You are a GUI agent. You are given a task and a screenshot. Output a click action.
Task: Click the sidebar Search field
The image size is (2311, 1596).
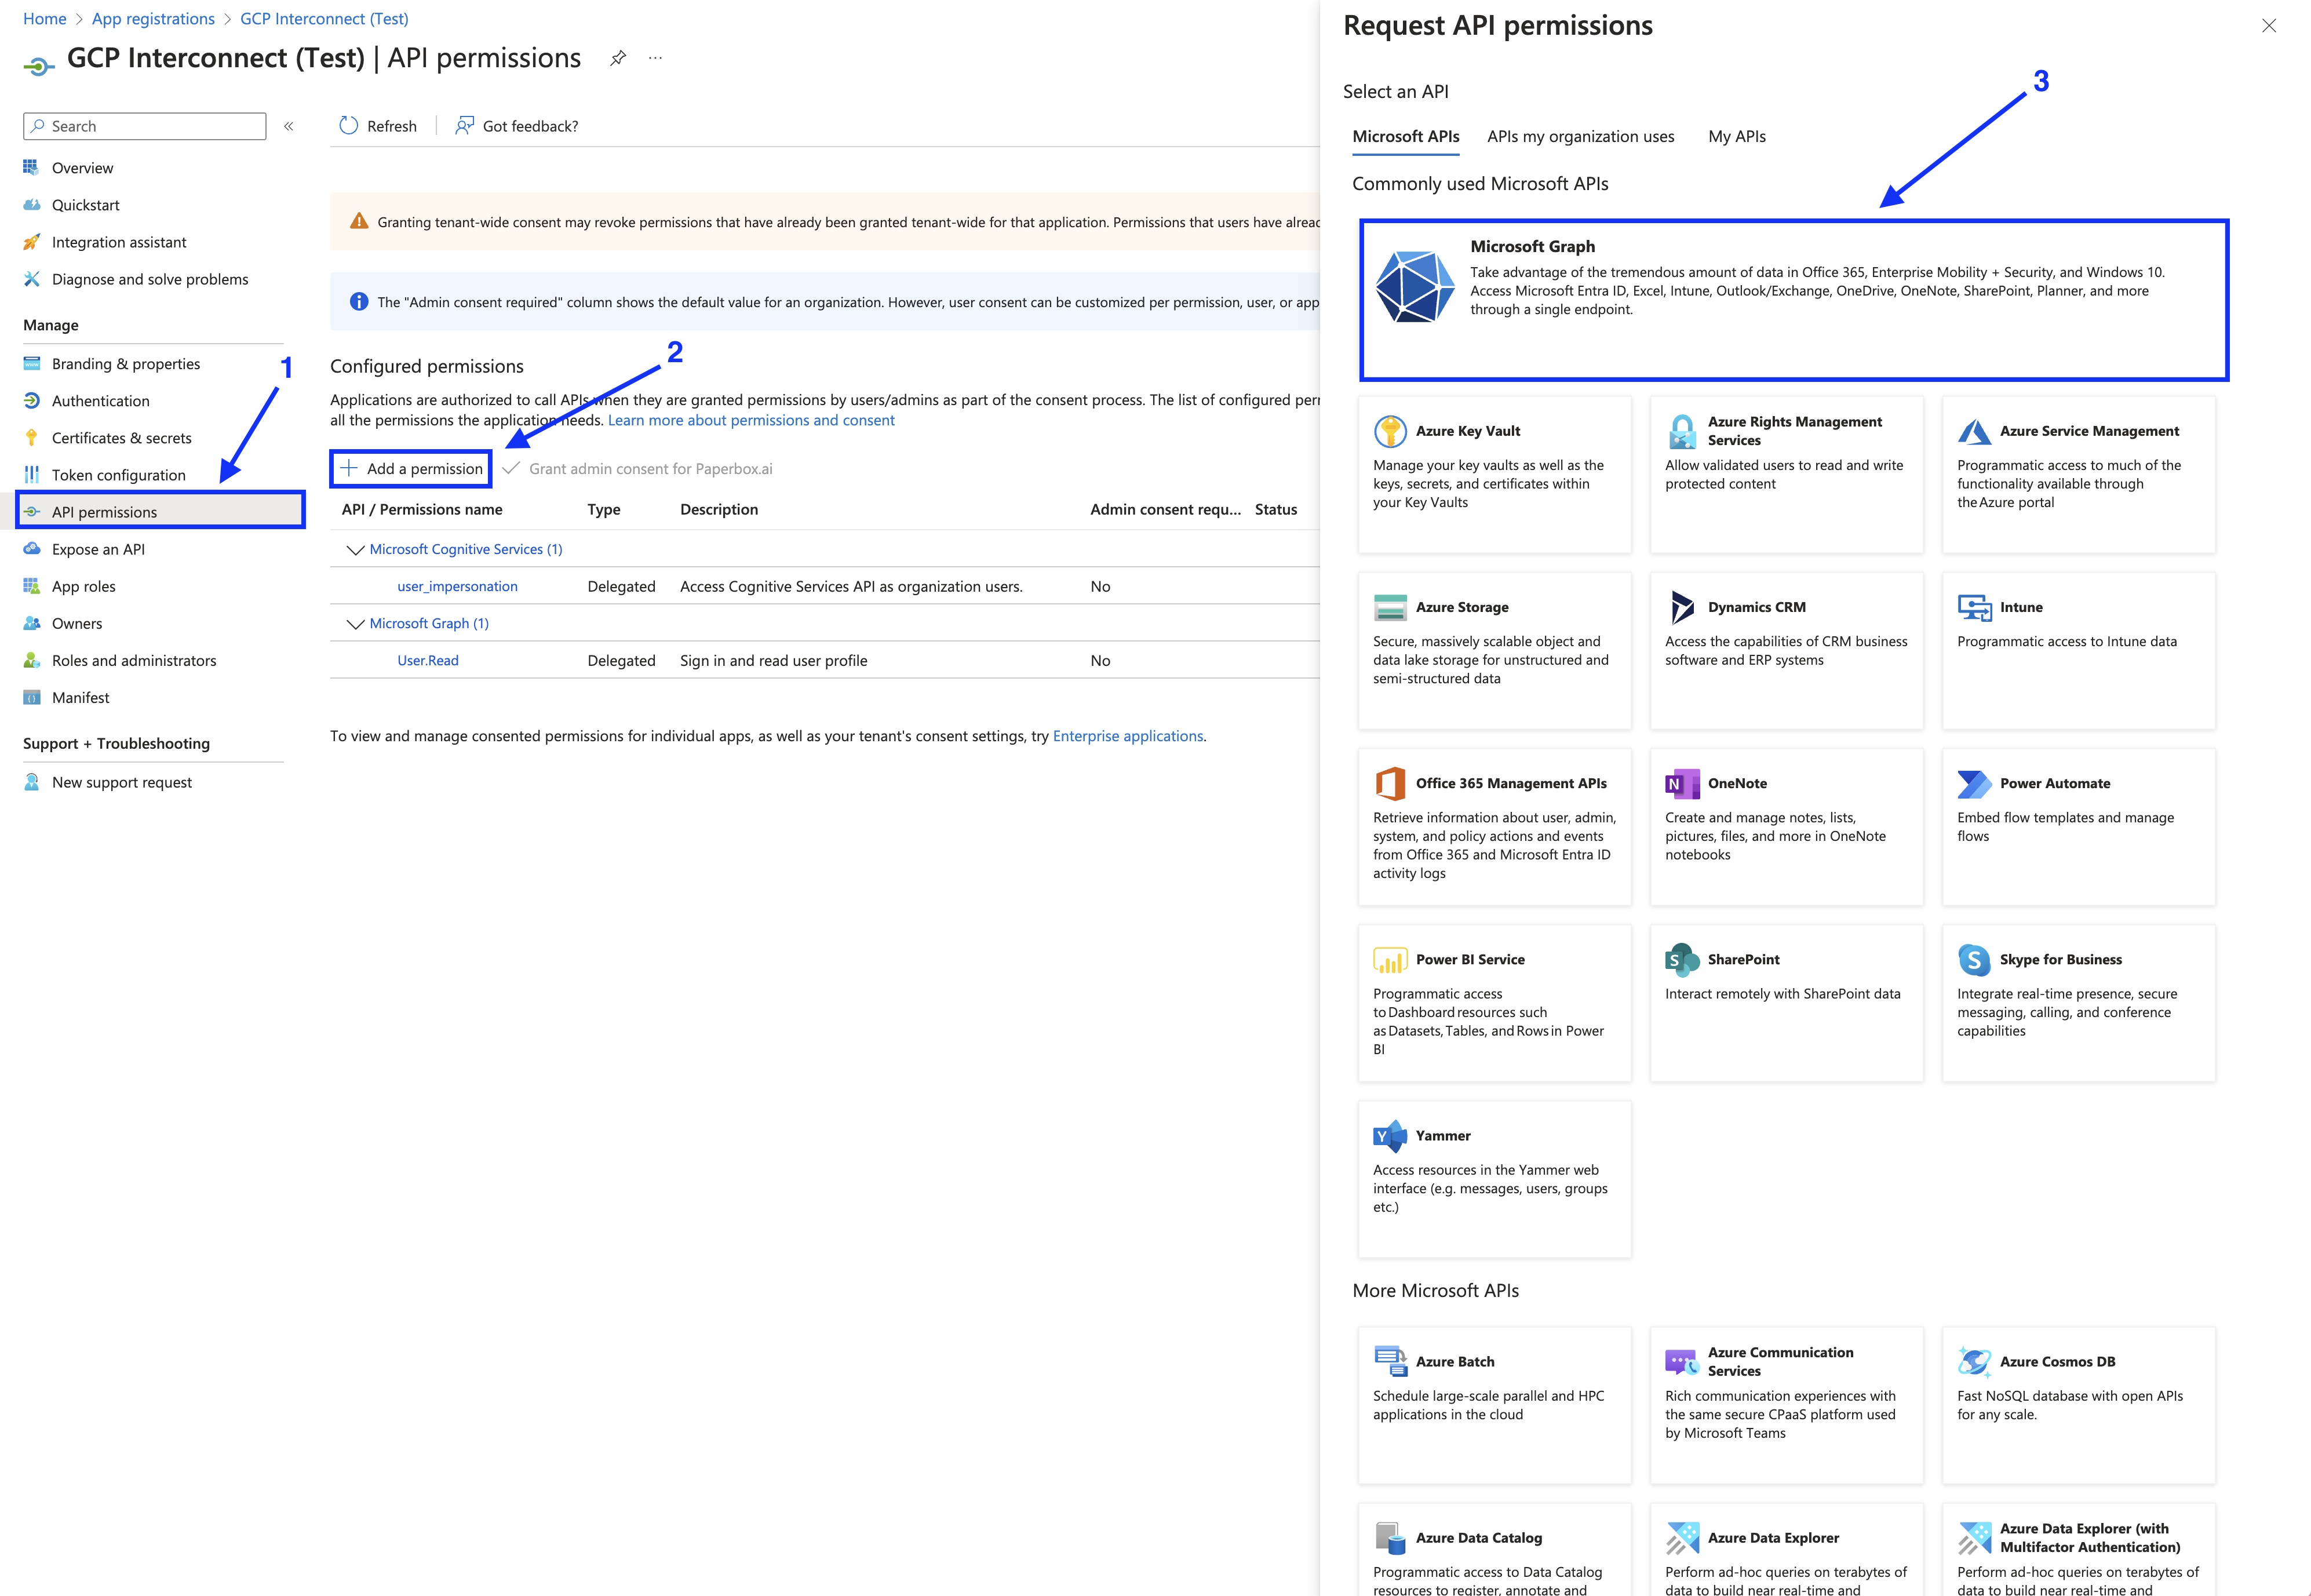144,126
